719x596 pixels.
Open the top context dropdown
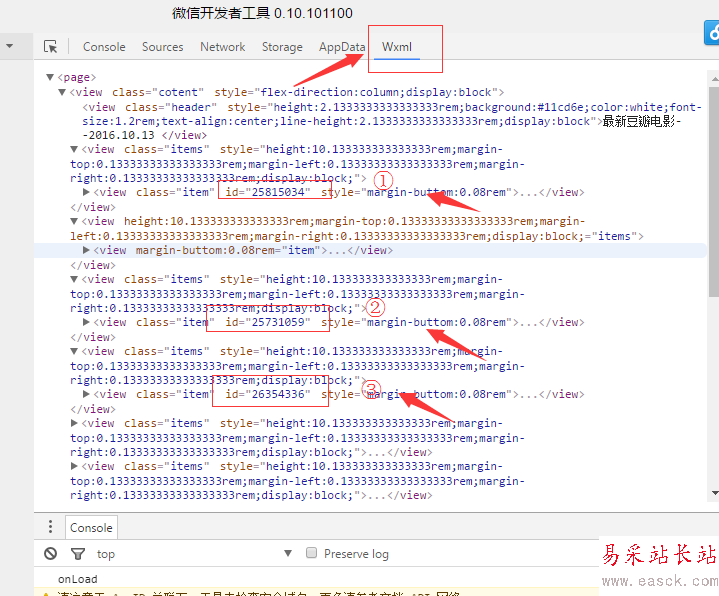(195, 554)
